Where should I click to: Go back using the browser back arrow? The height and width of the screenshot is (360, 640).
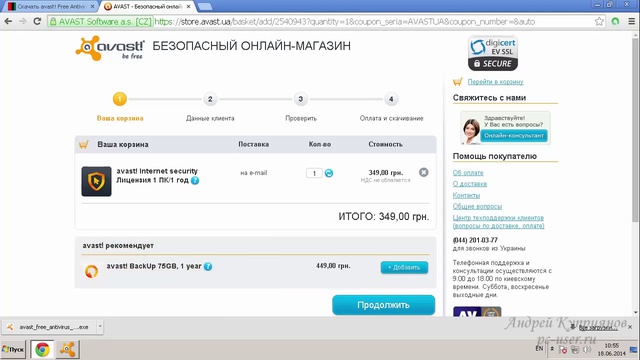coord(8,22)
